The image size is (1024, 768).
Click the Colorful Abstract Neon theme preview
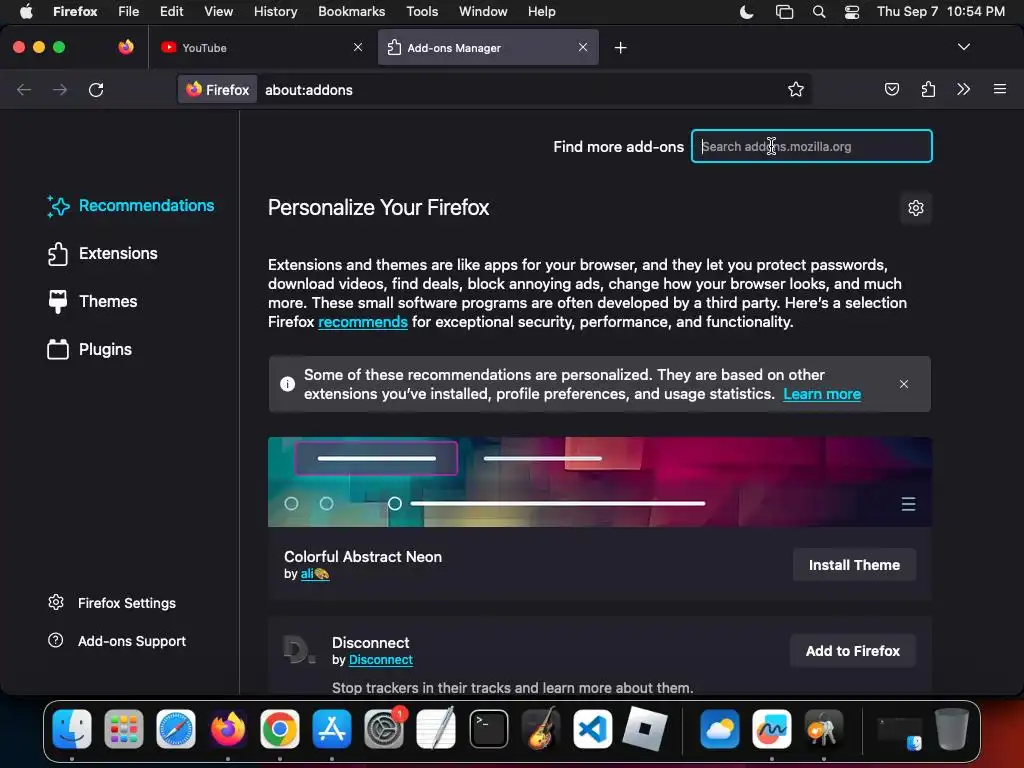(600, 482)
